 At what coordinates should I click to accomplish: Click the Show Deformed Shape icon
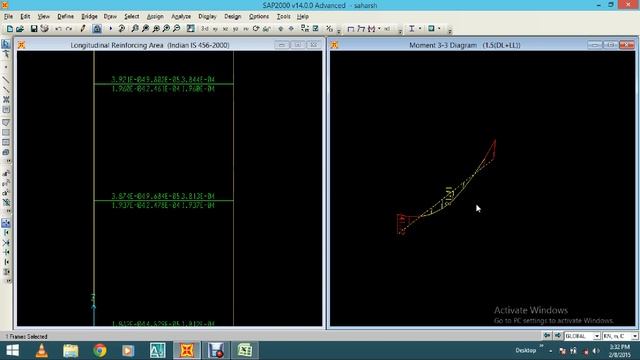(x=361, y=29)
